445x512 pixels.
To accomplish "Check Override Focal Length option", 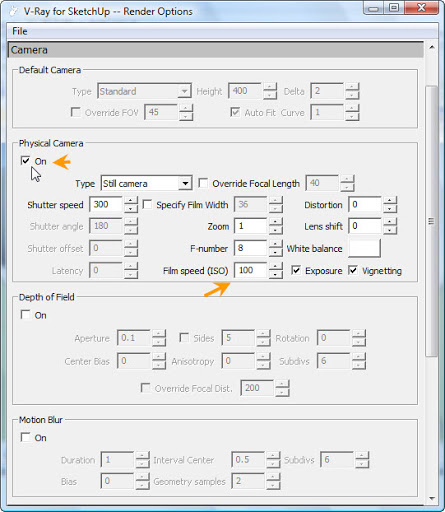I will pyautogui.click(x=203, y=183).
